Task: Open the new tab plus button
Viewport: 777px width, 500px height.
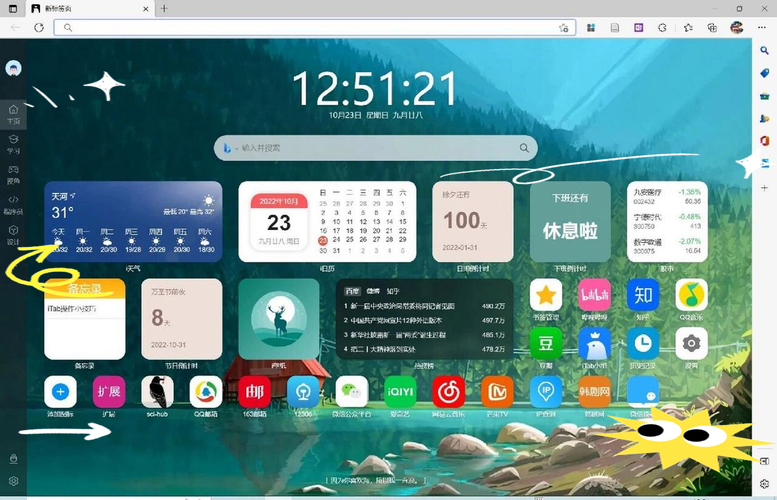Action: (x=164, y=8)
